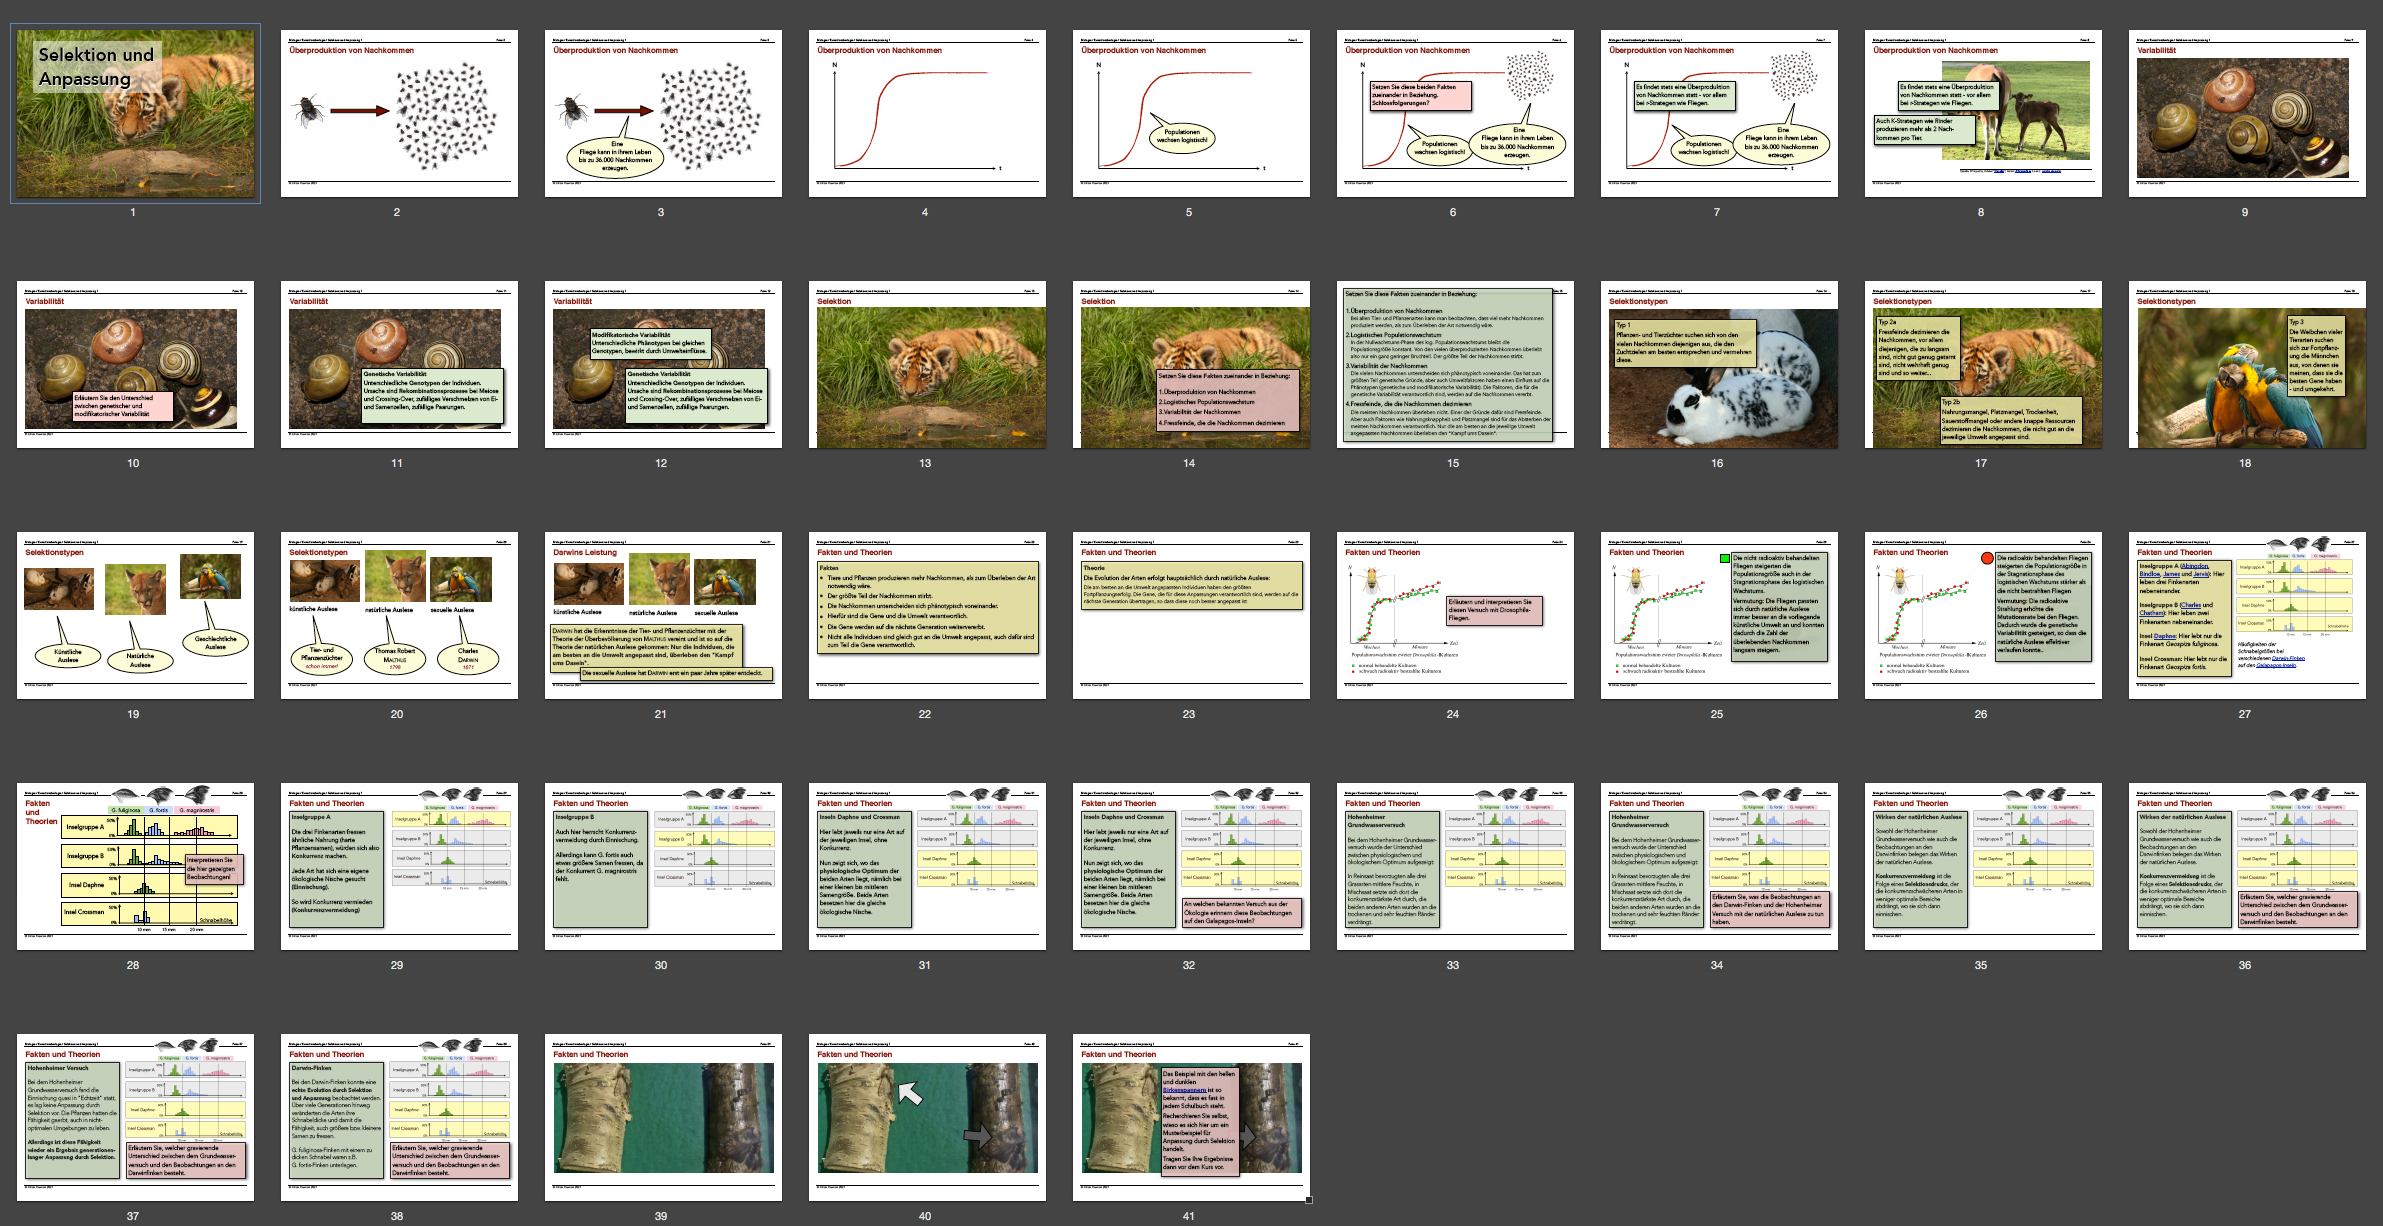The image size is (2383, 1226).
Task: Select slide 9 snail shells without text boxes
Action: (x=2246, y=113)
